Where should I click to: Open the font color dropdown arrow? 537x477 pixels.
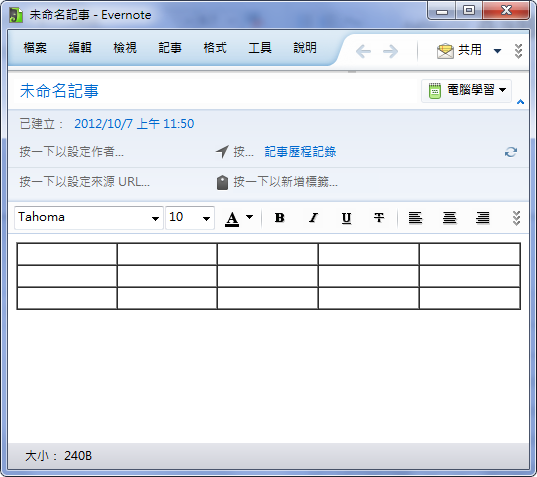(x=250, y=217)
